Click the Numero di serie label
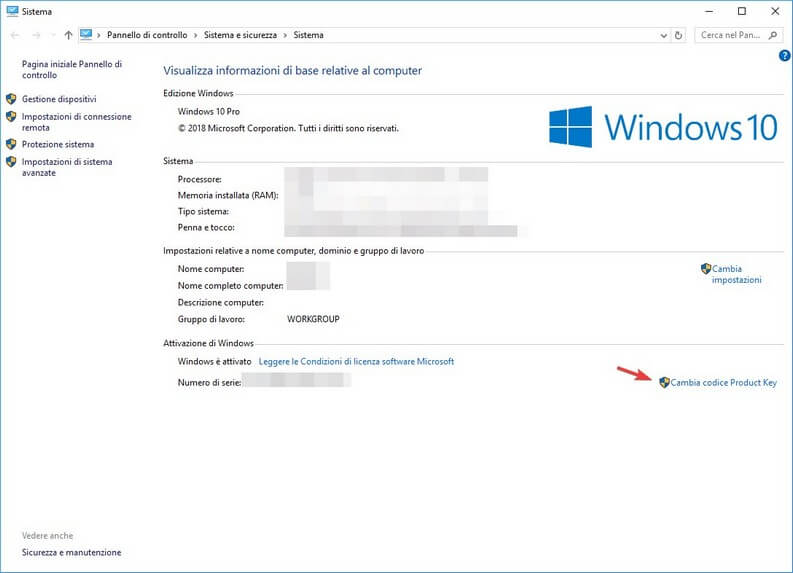Viewport: 793px width, 573px height. click(209, 383)
